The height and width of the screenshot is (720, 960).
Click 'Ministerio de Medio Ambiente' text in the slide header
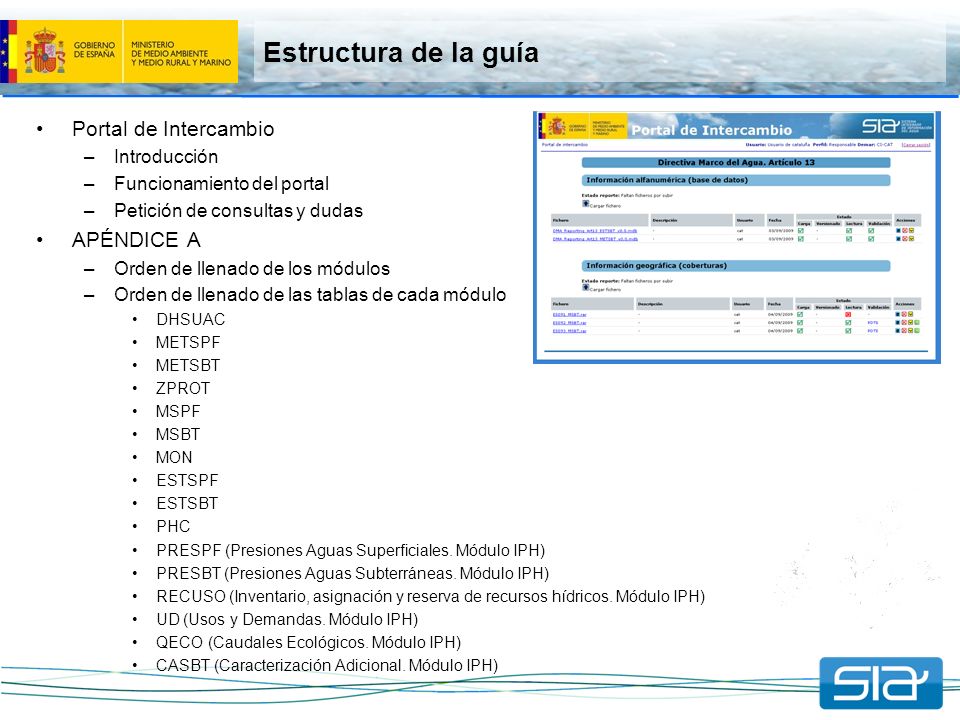tap(181, 54)
